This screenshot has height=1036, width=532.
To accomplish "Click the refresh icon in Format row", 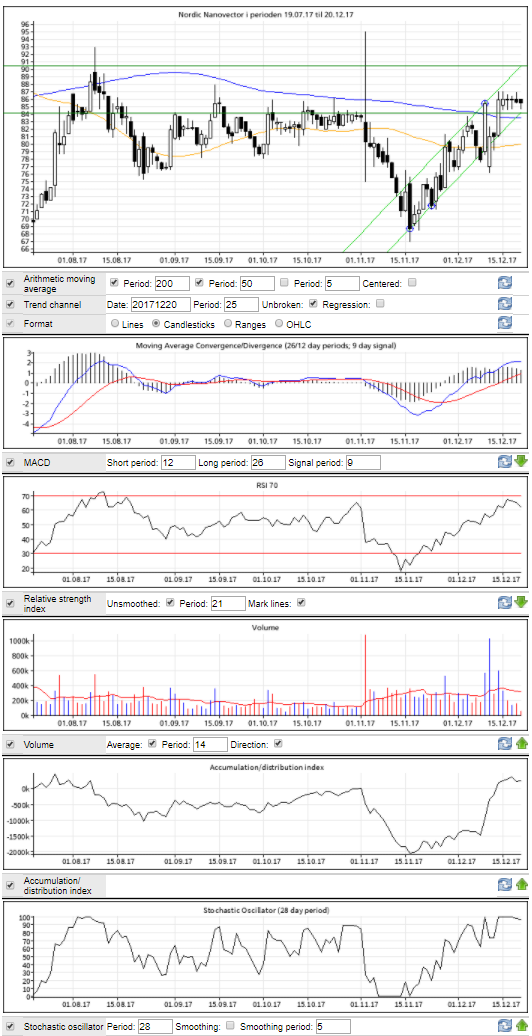I will 505,324.
